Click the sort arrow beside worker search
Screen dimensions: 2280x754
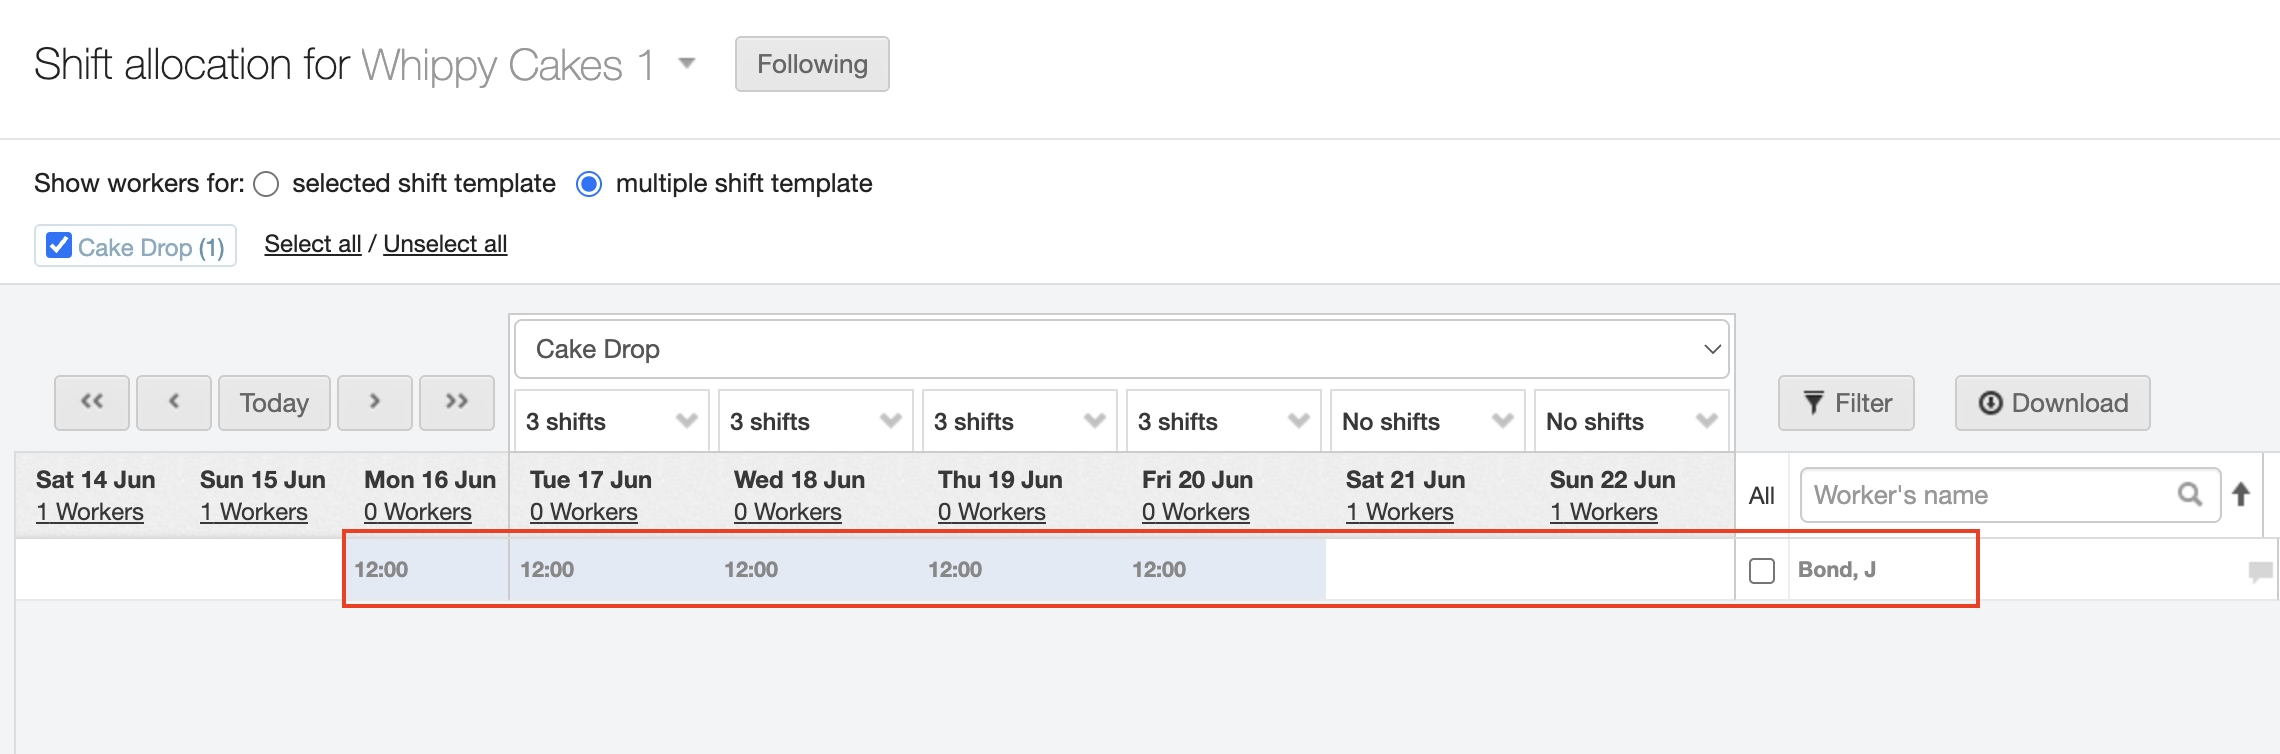(2241, 494)
